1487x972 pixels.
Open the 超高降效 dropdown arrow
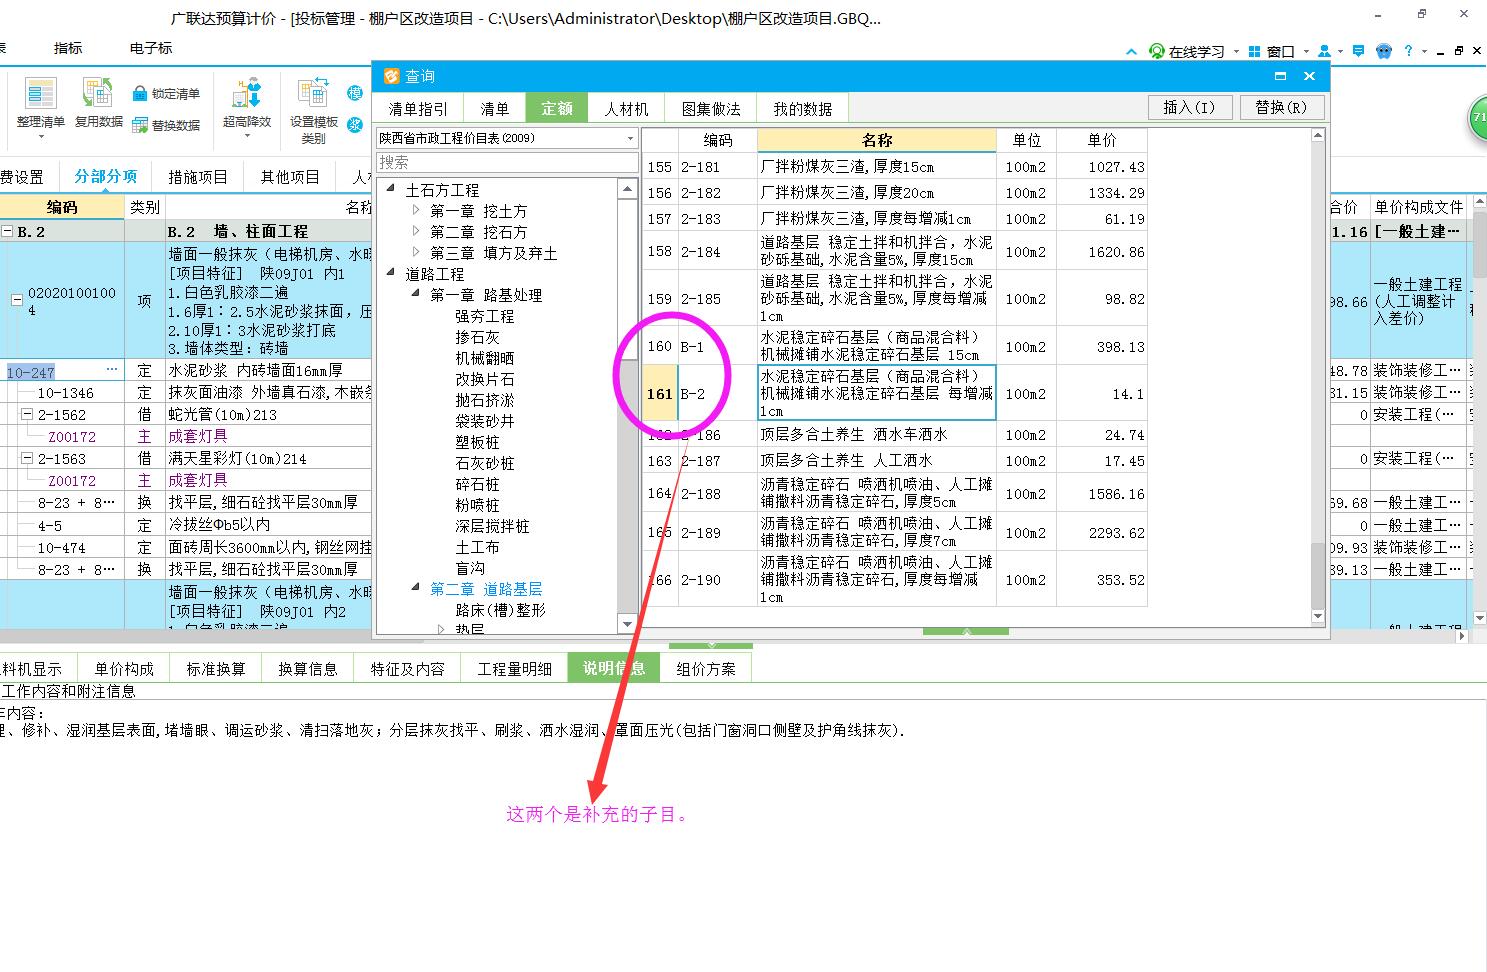click(246, 136)
